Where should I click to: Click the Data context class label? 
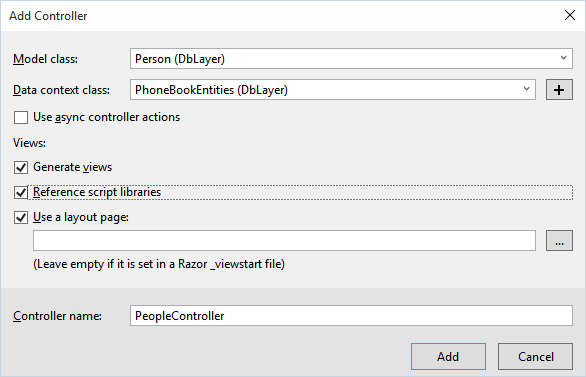click(x=61, y=90)
